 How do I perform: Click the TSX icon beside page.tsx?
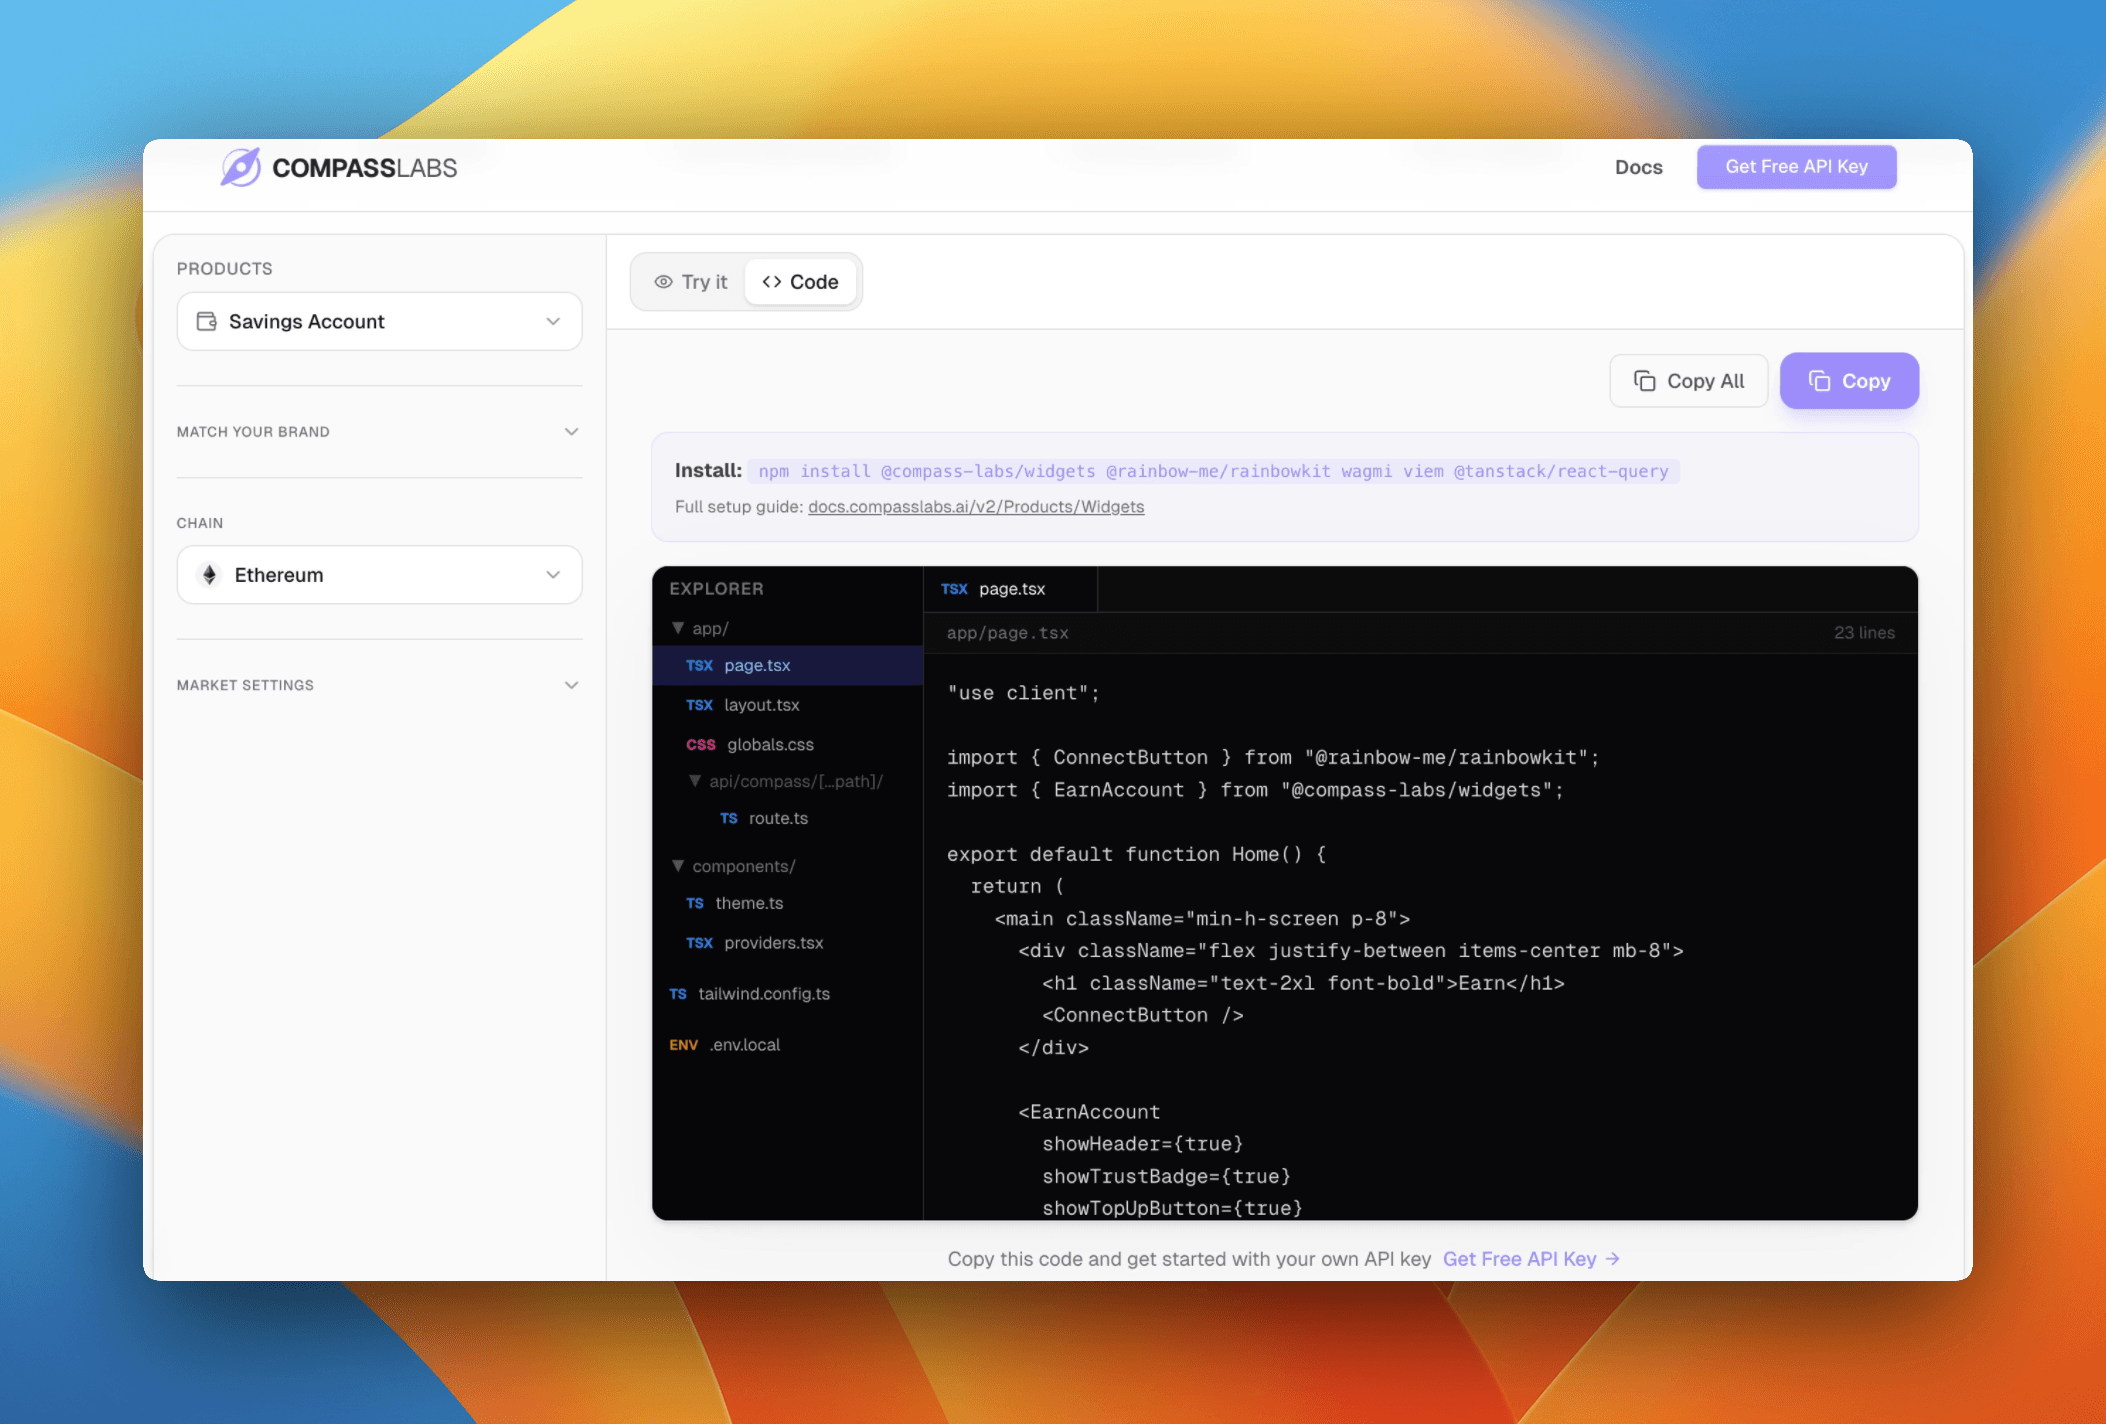(699, 665)
